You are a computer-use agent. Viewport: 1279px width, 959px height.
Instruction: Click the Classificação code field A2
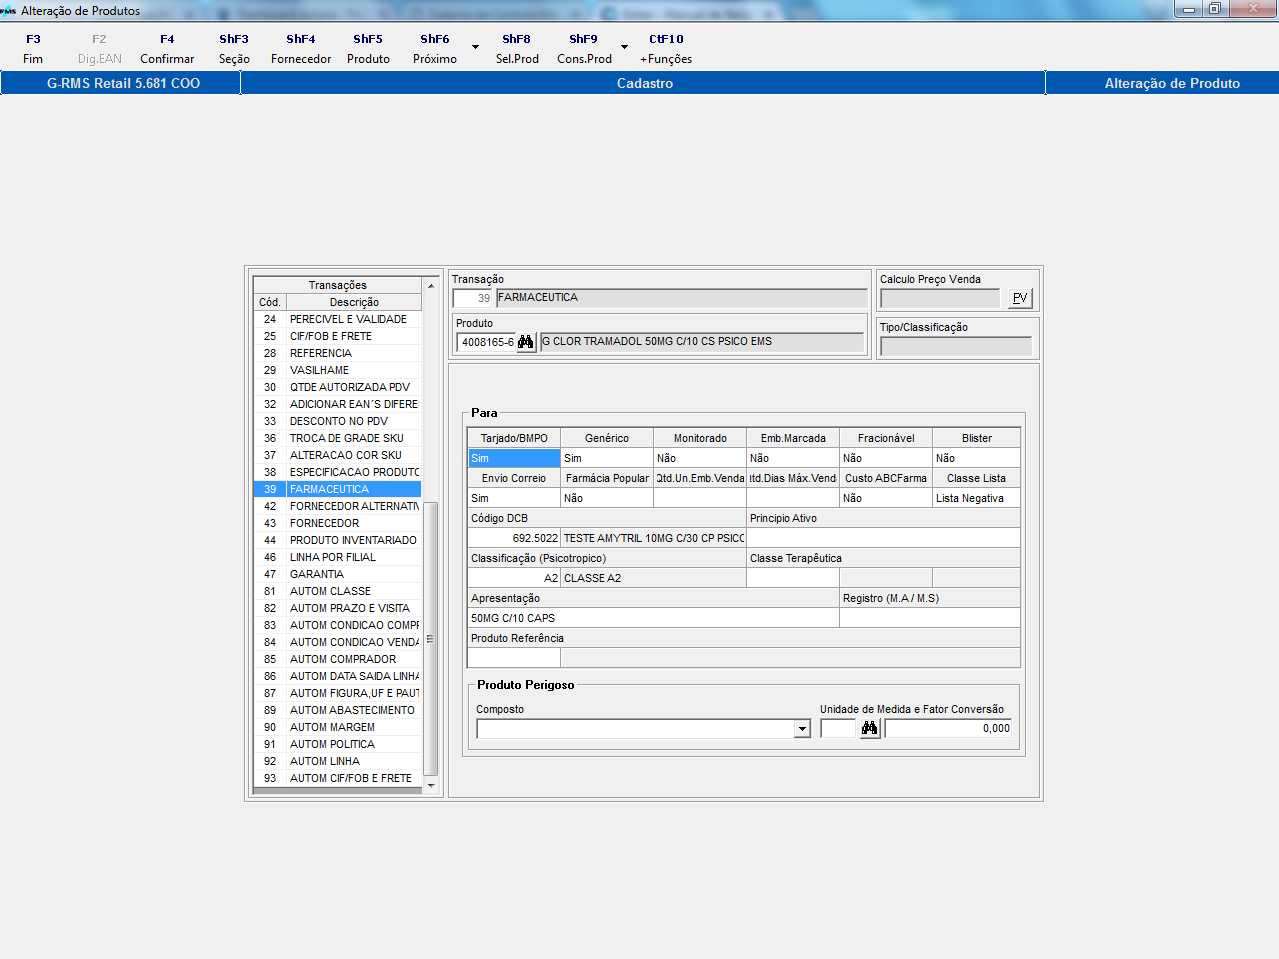(514, 578)
